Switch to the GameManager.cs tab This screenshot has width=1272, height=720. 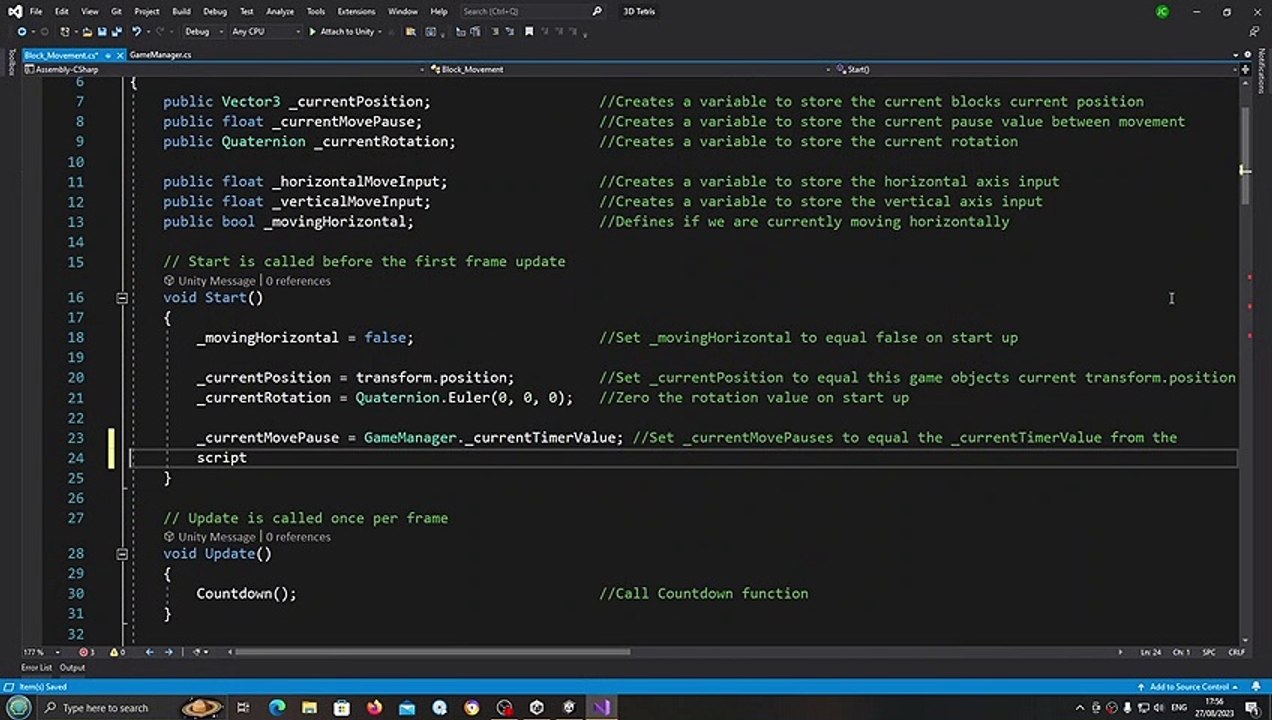click(x=160, y=55)
